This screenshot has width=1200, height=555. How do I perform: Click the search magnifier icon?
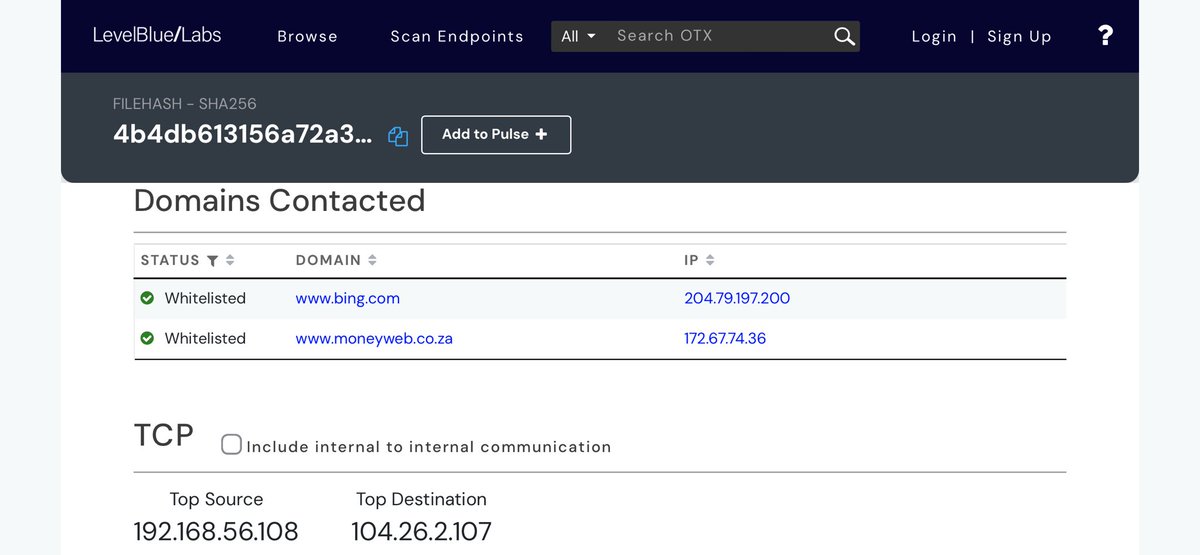[844, 36]
